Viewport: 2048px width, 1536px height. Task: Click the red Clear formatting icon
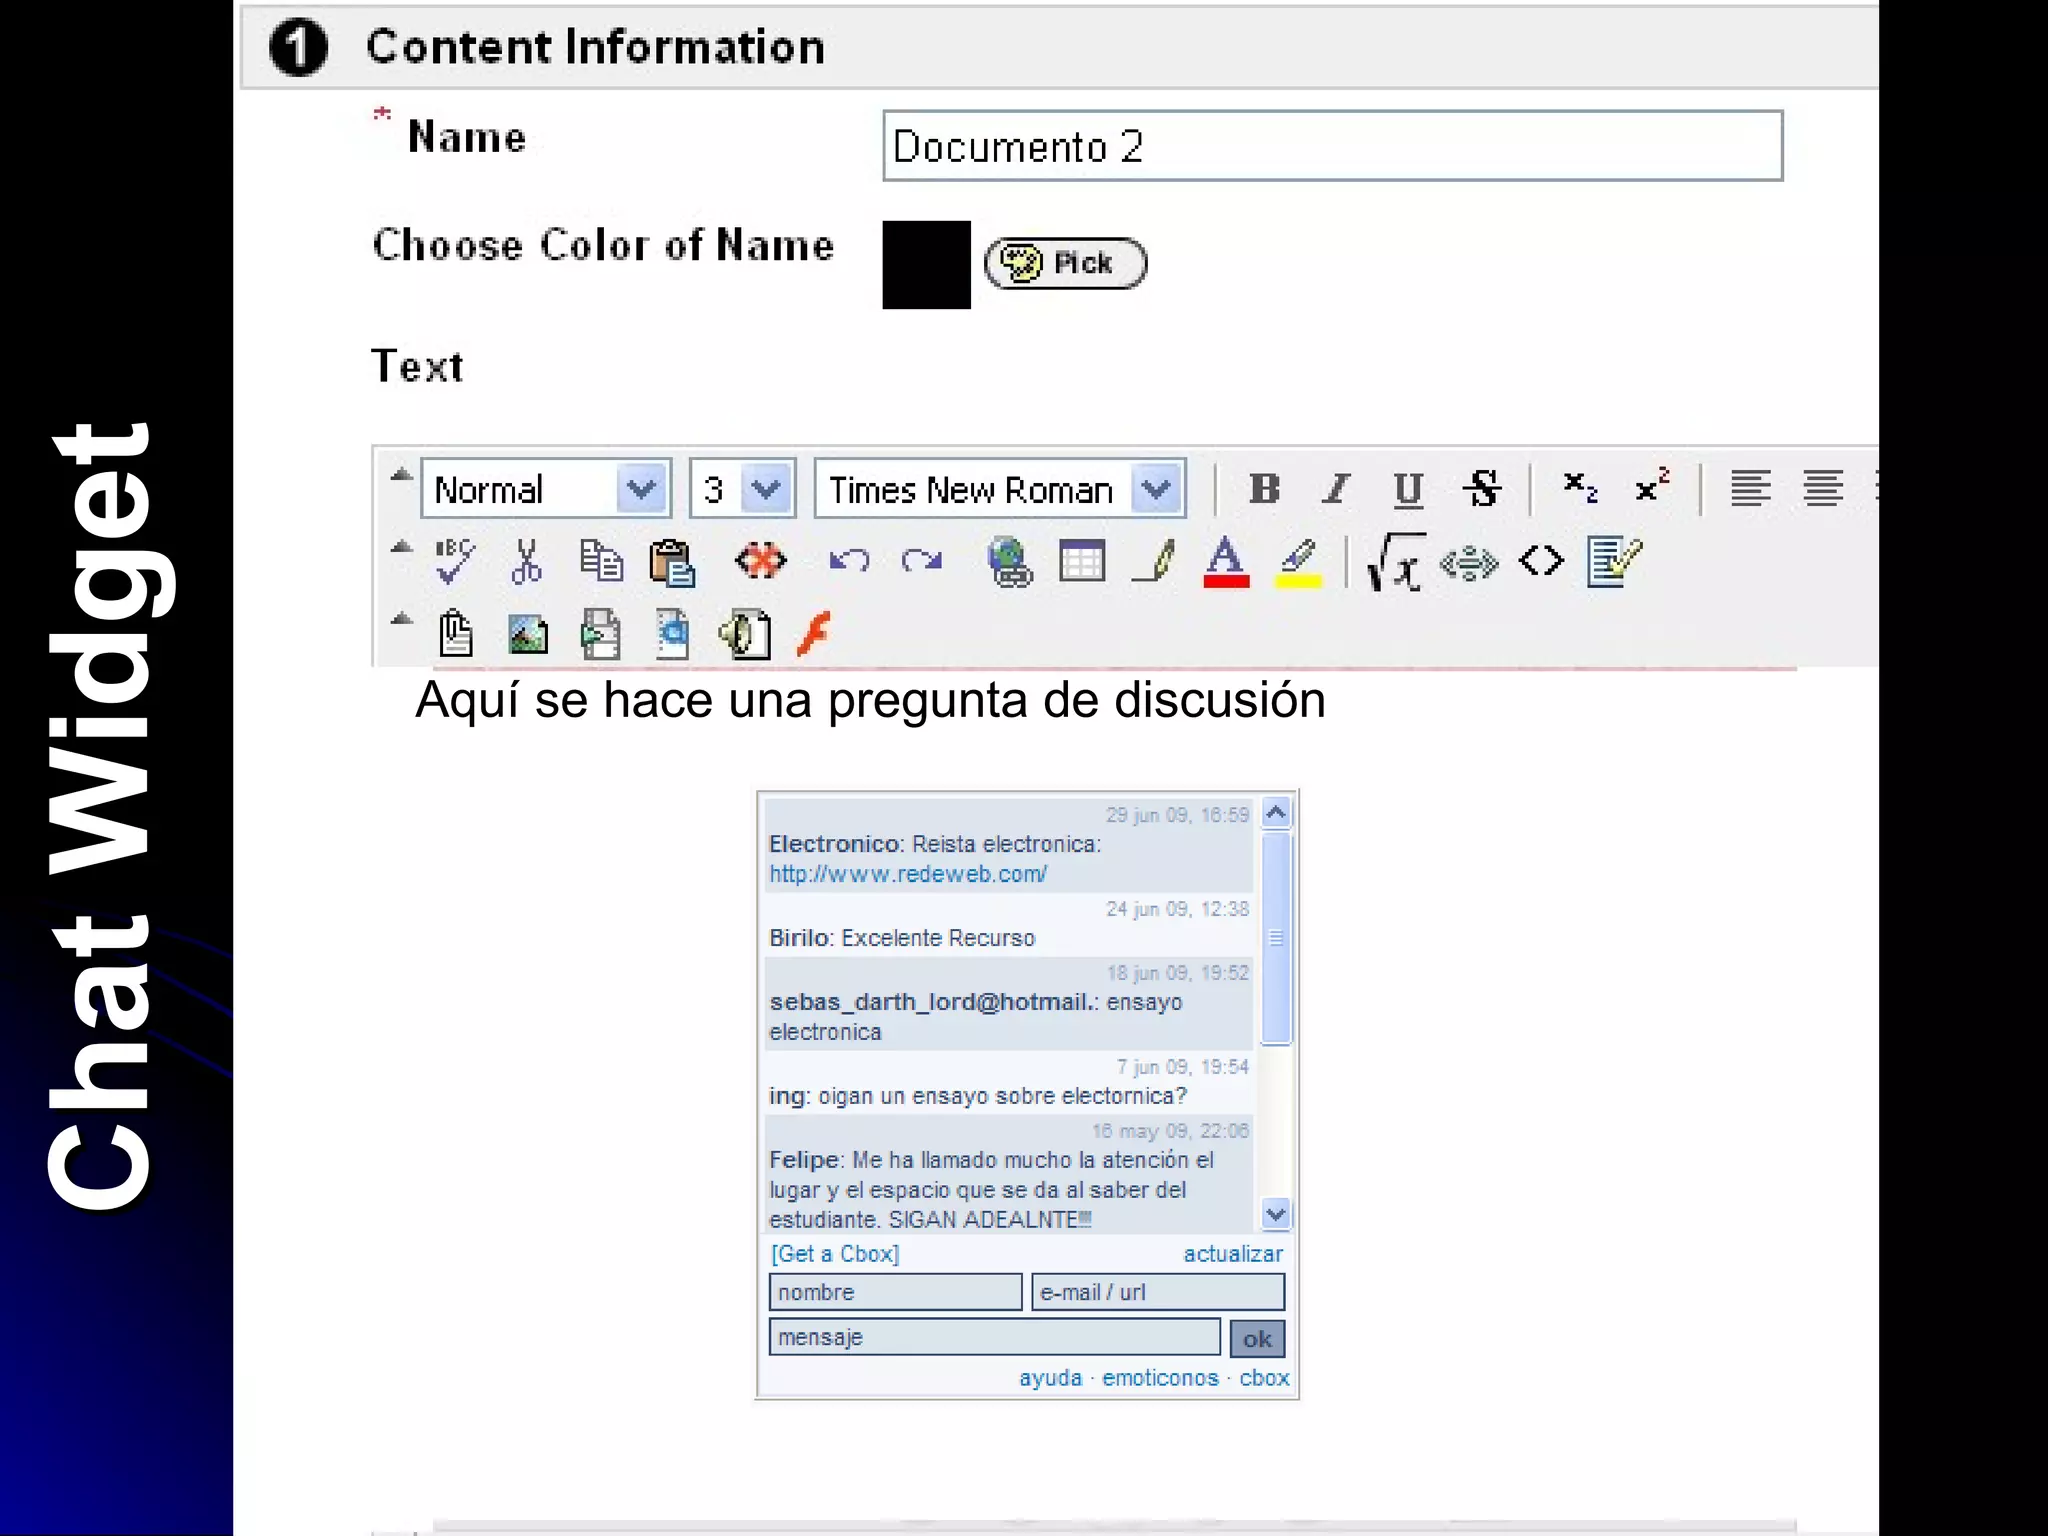click(761, 561)
